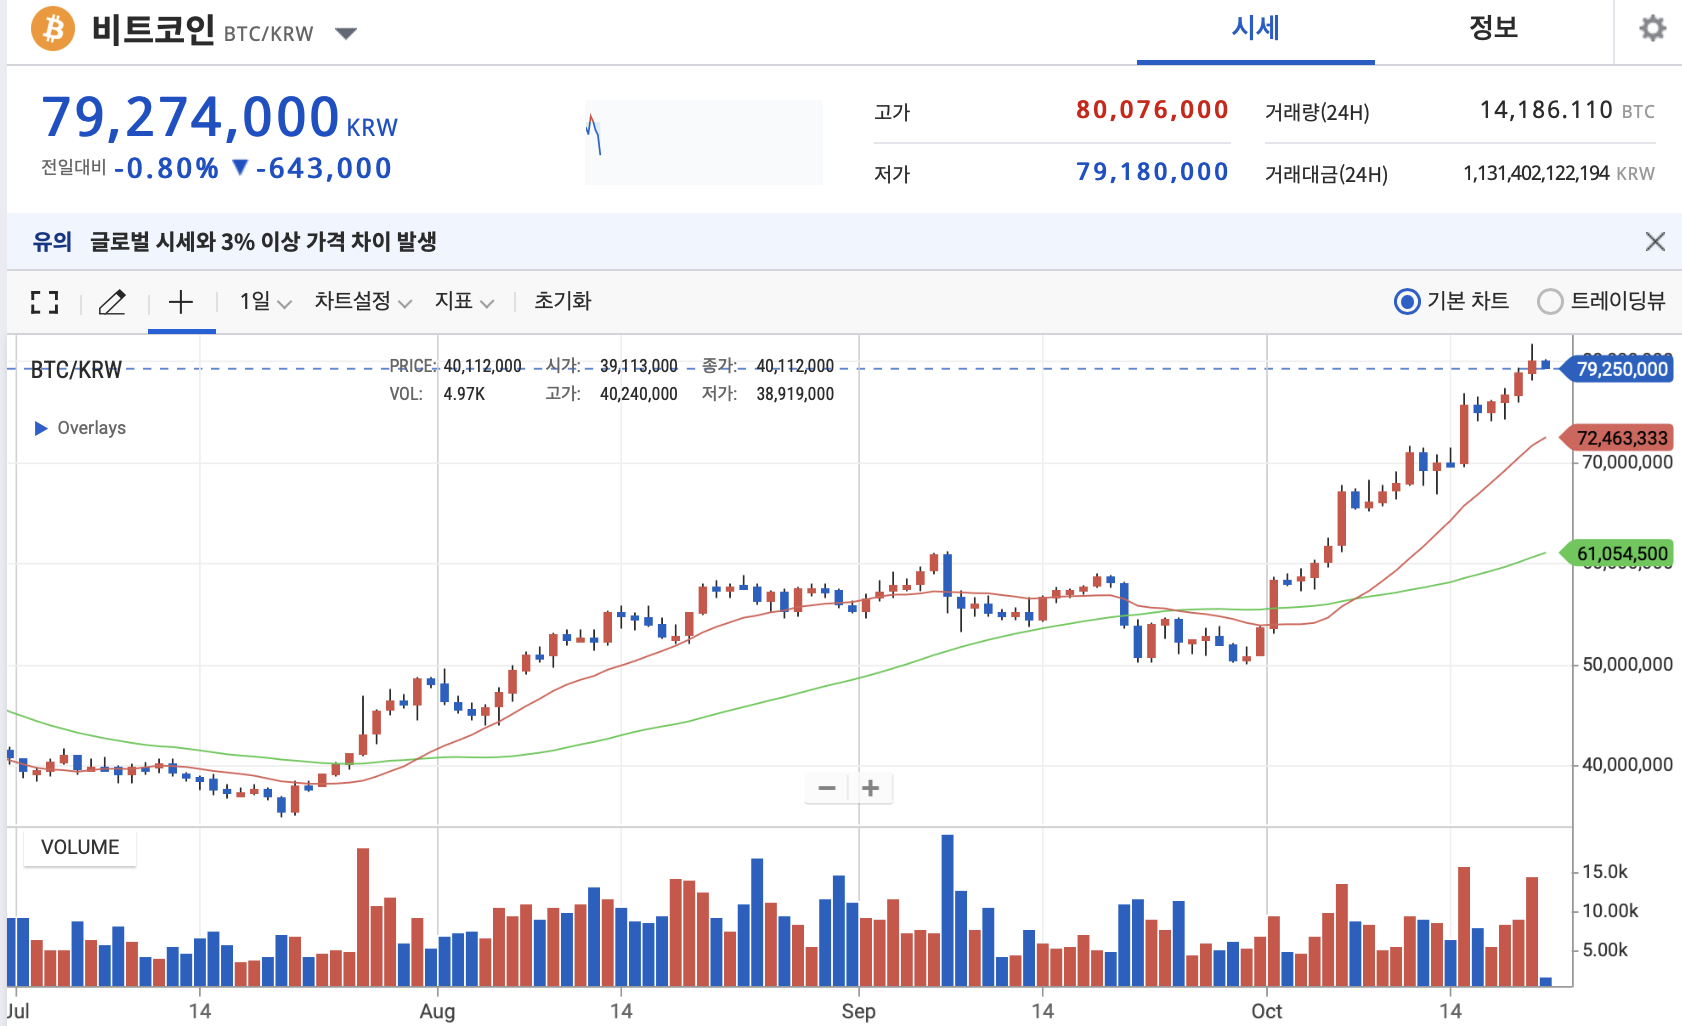Click the 비트코인 title text

[153, 29]
